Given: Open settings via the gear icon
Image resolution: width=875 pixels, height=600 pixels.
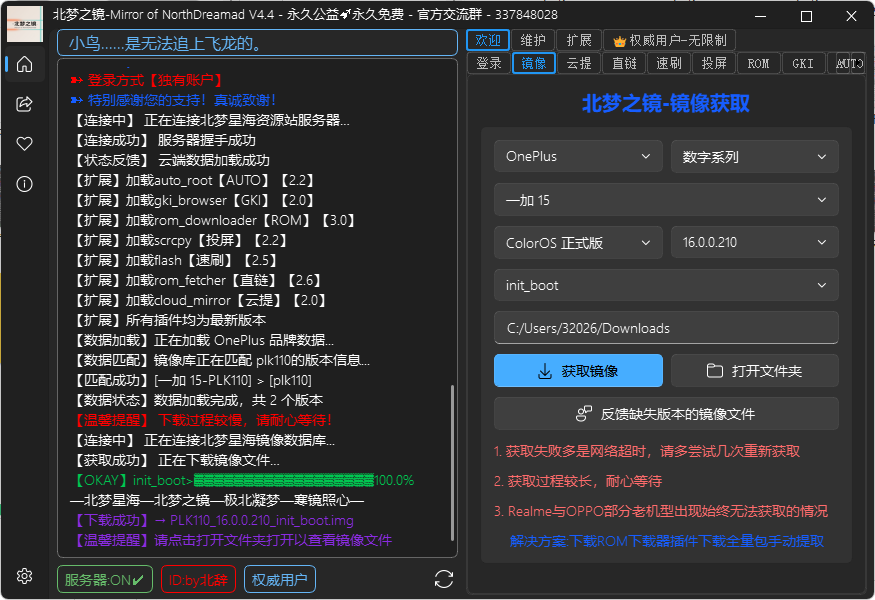Looking at the screenshot, I should click(x=24, y=576).
